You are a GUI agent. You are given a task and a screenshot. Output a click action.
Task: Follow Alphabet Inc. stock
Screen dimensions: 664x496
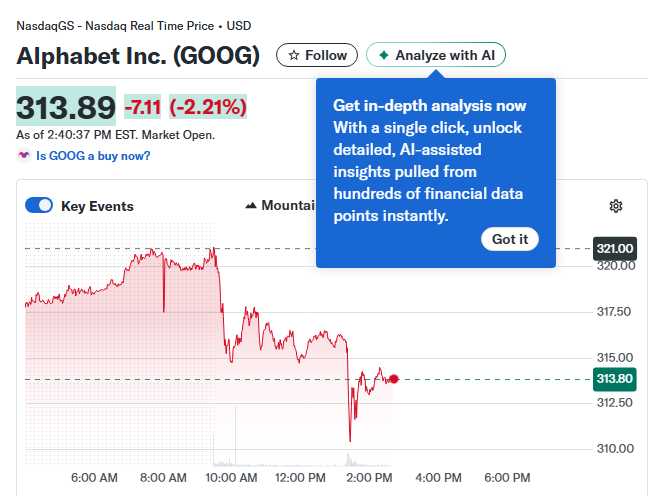coord(317,56)
